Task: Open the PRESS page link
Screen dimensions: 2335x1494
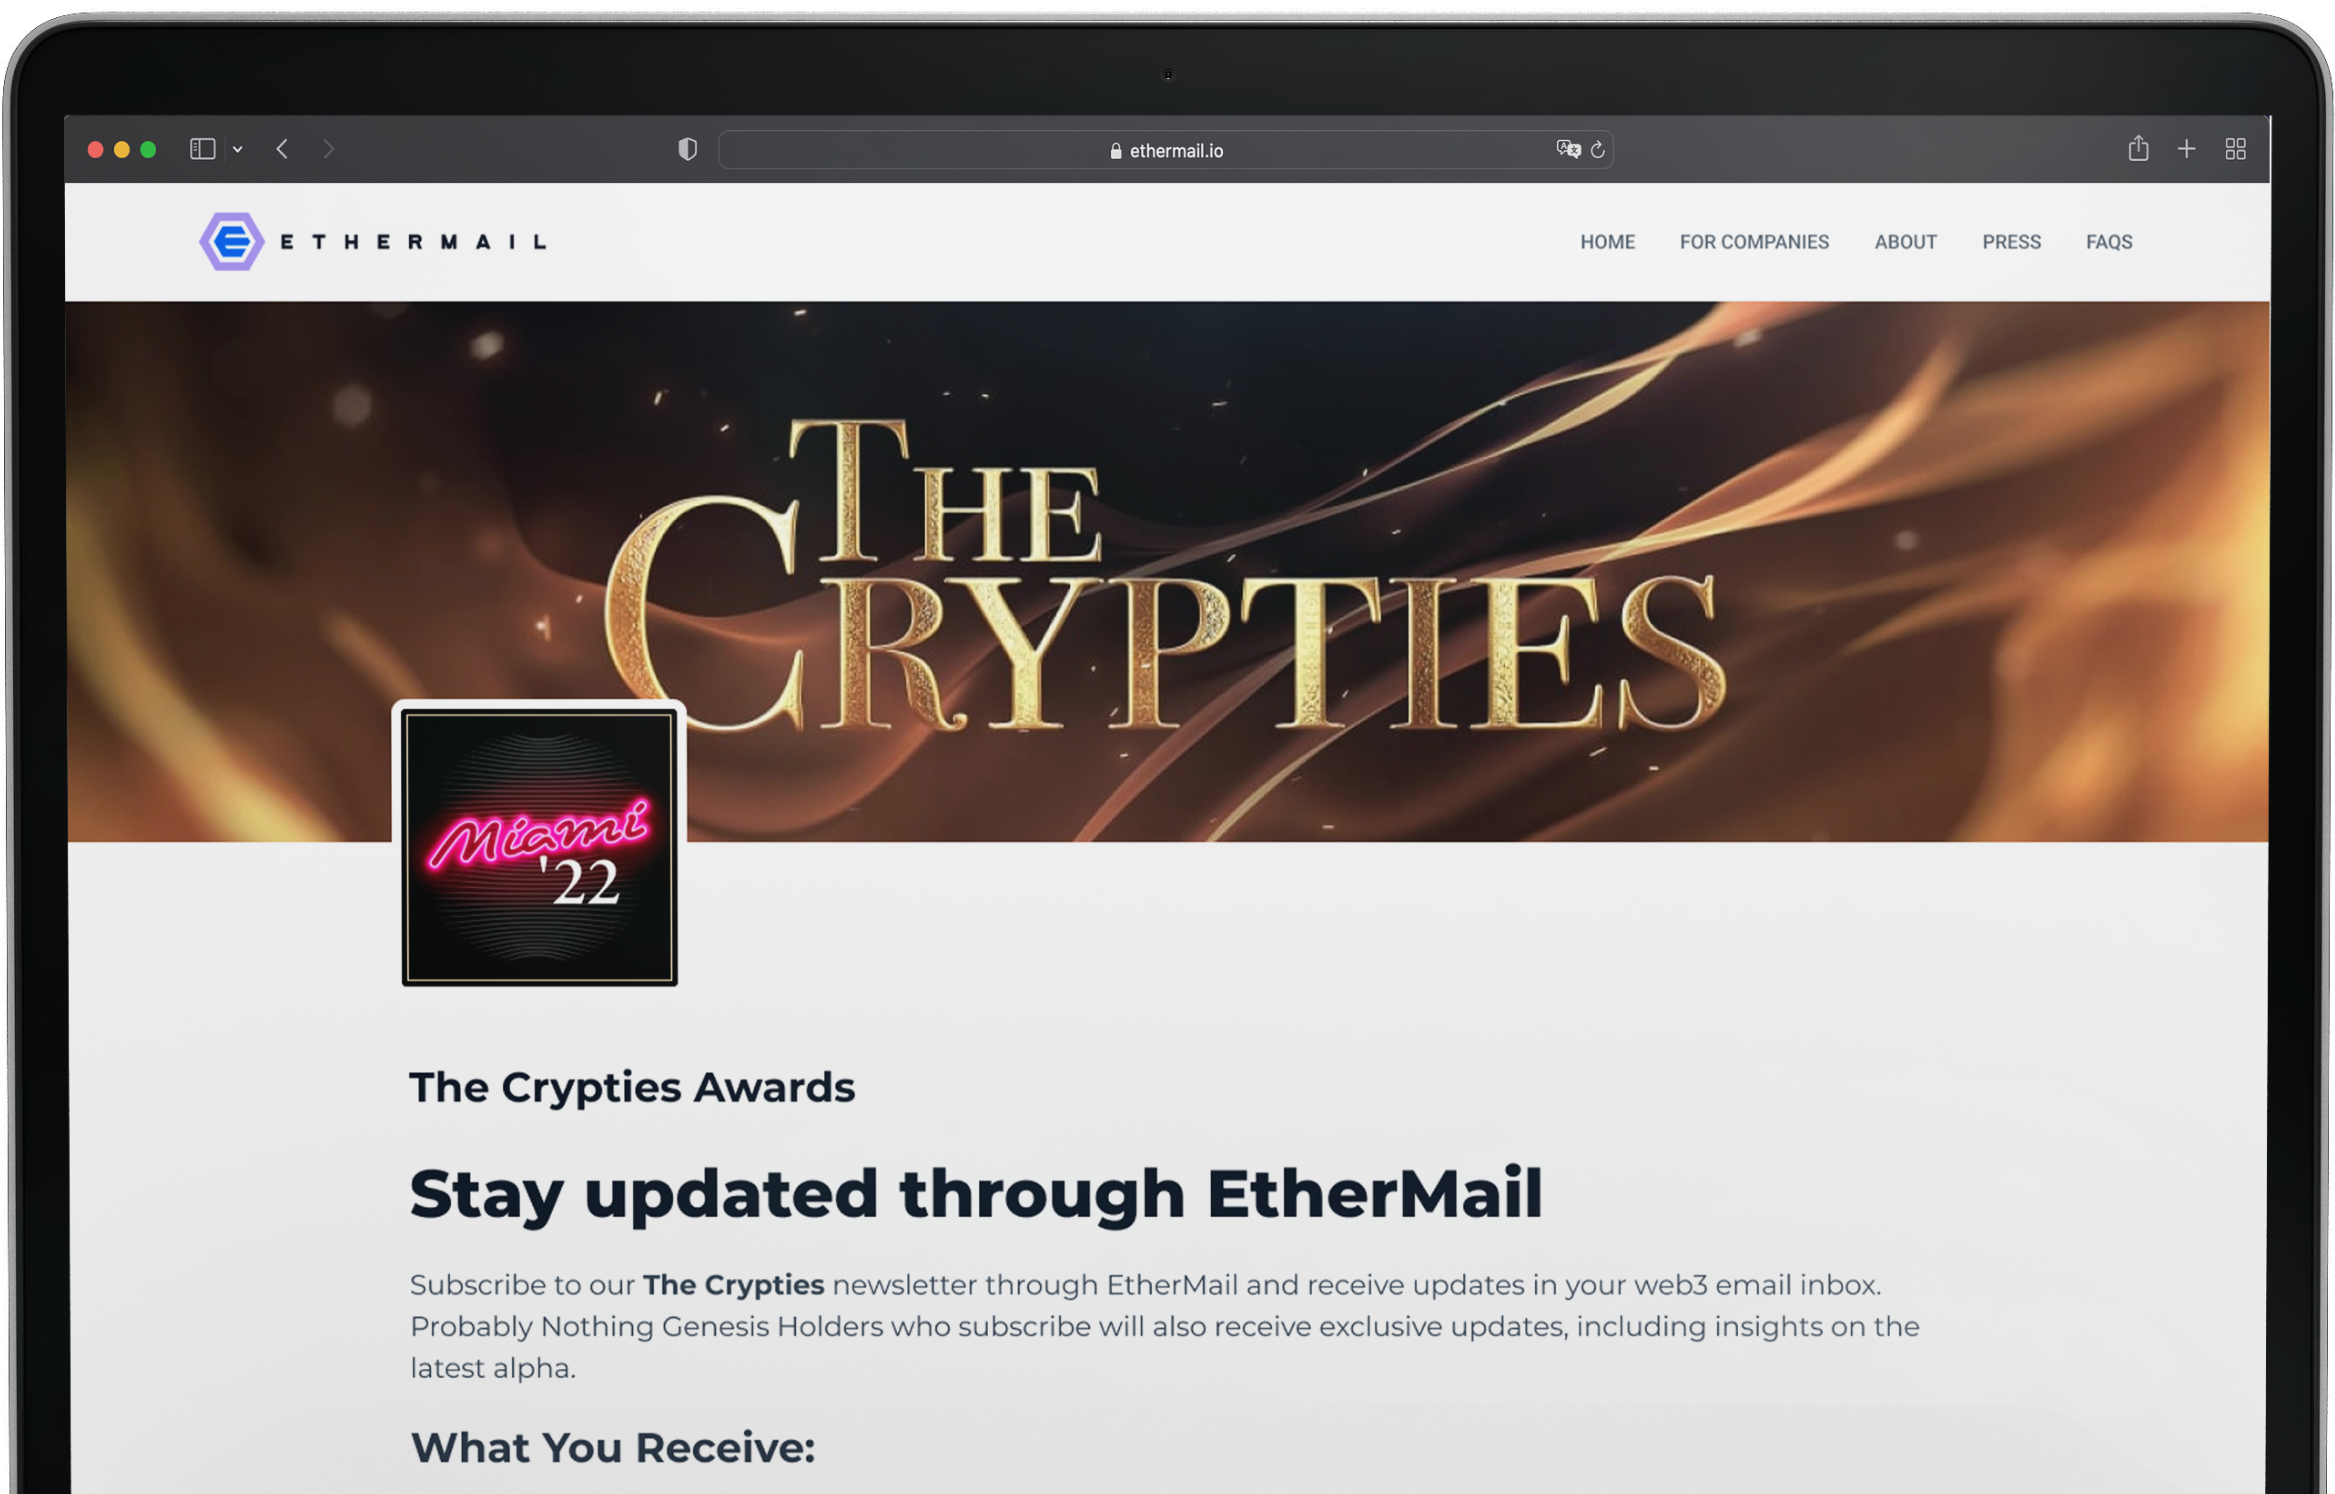Action: [2011, 242]
